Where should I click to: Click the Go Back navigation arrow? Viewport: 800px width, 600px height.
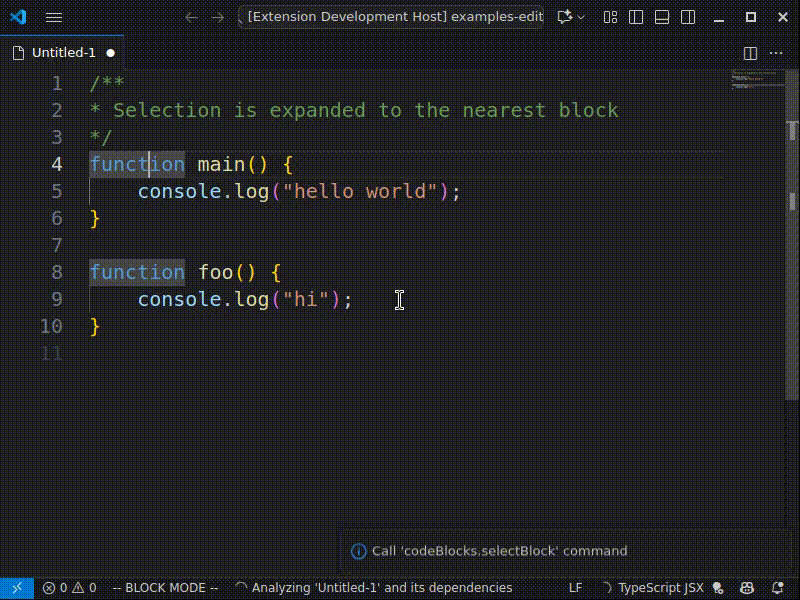pyautogui.click(x=191, y=17)
